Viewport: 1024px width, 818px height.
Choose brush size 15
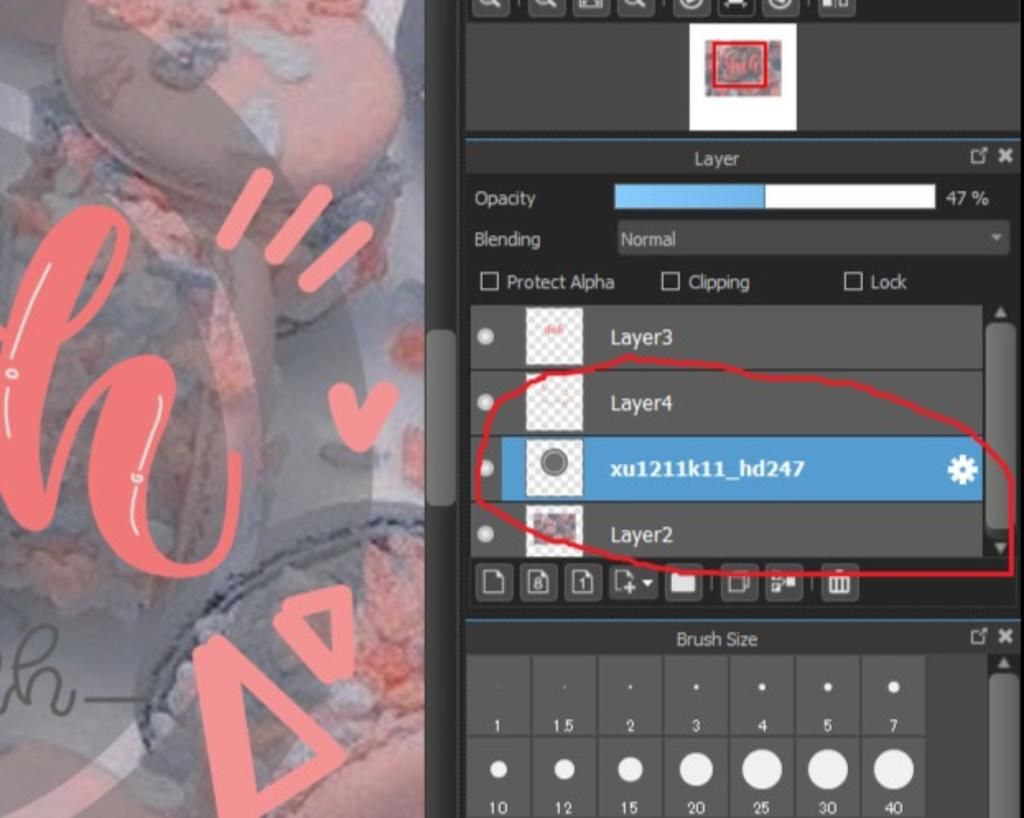click(630, 778)
